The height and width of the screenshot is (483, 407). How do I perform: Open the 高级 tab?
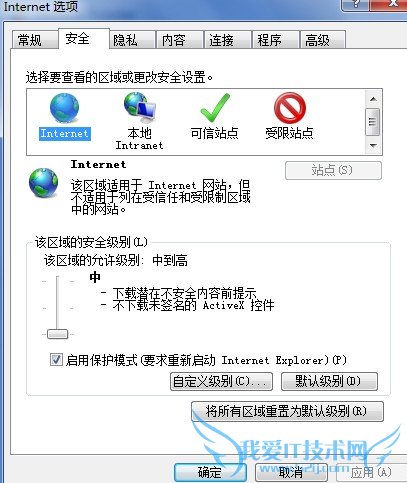pyautogui.click(x=317, y=40)
